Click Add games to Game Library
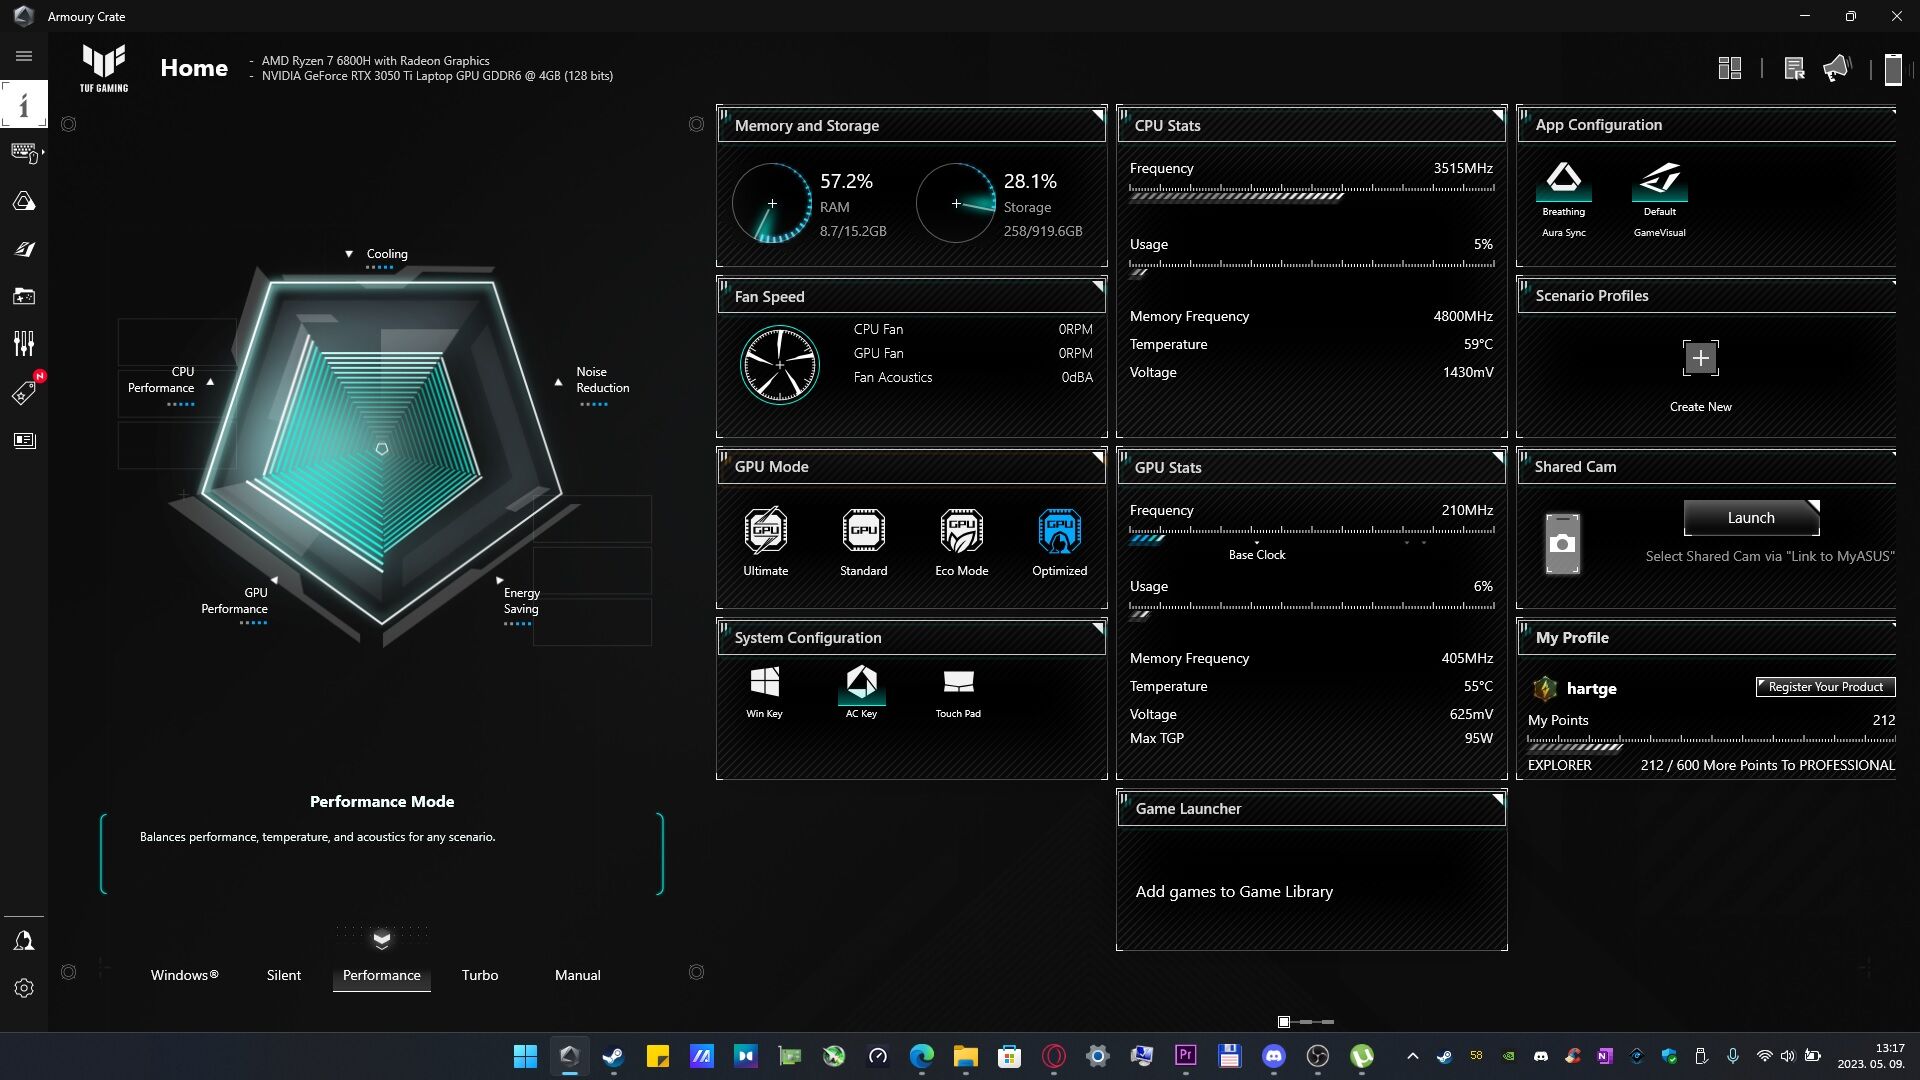The width and height of the screenshot is (1920, 1080). pyautogui.click(x=1234, y=891)
